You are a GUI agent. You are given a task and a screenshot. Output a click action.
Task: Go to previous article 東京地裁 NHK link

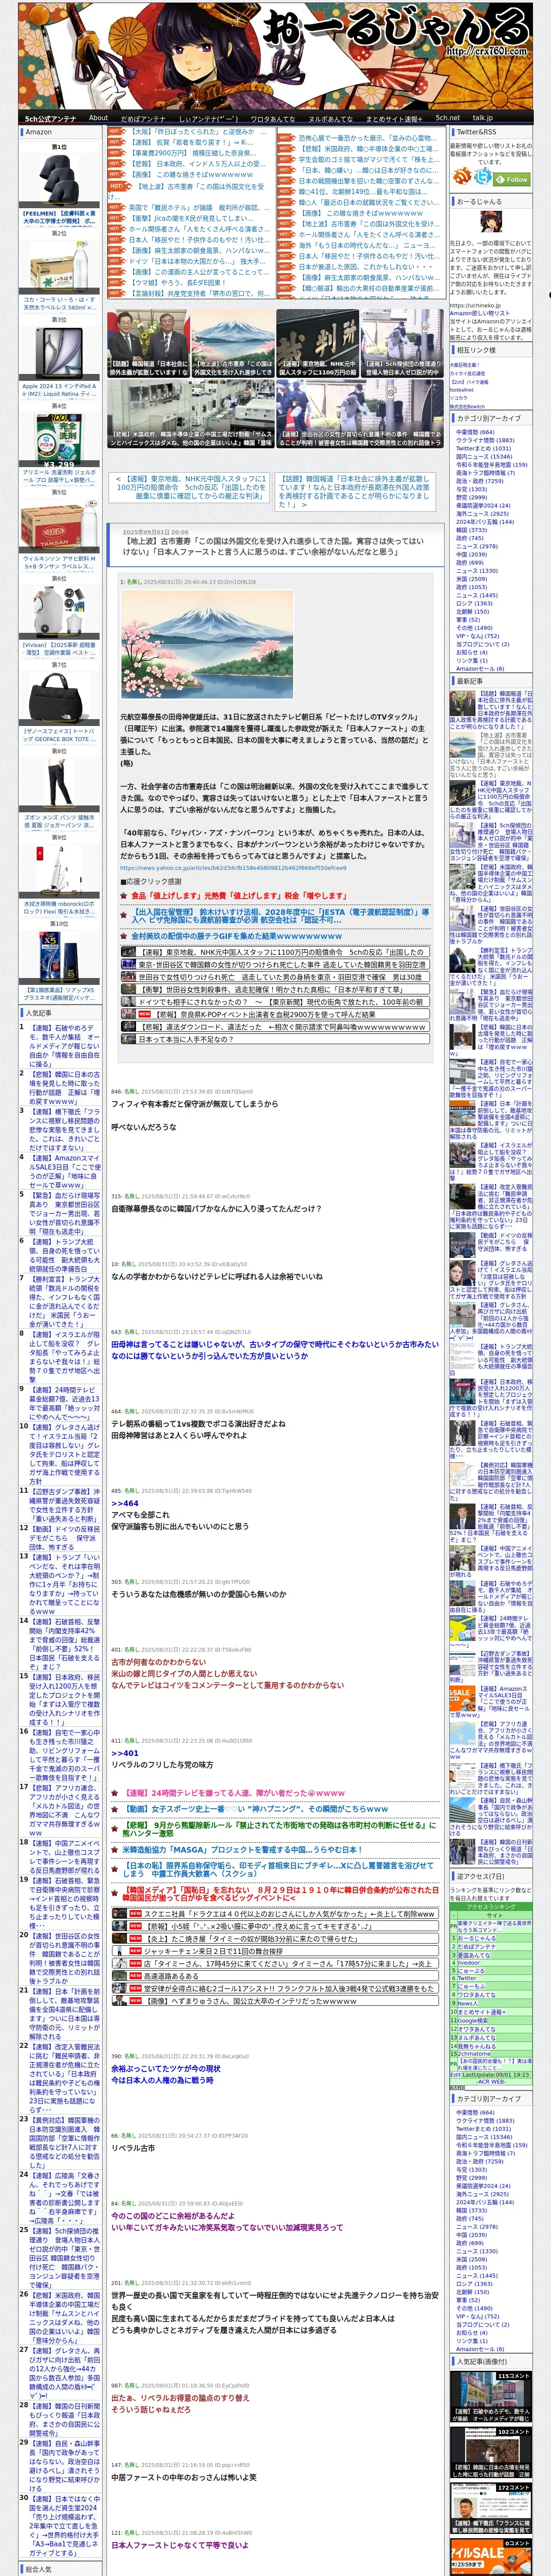click(189, 486)
